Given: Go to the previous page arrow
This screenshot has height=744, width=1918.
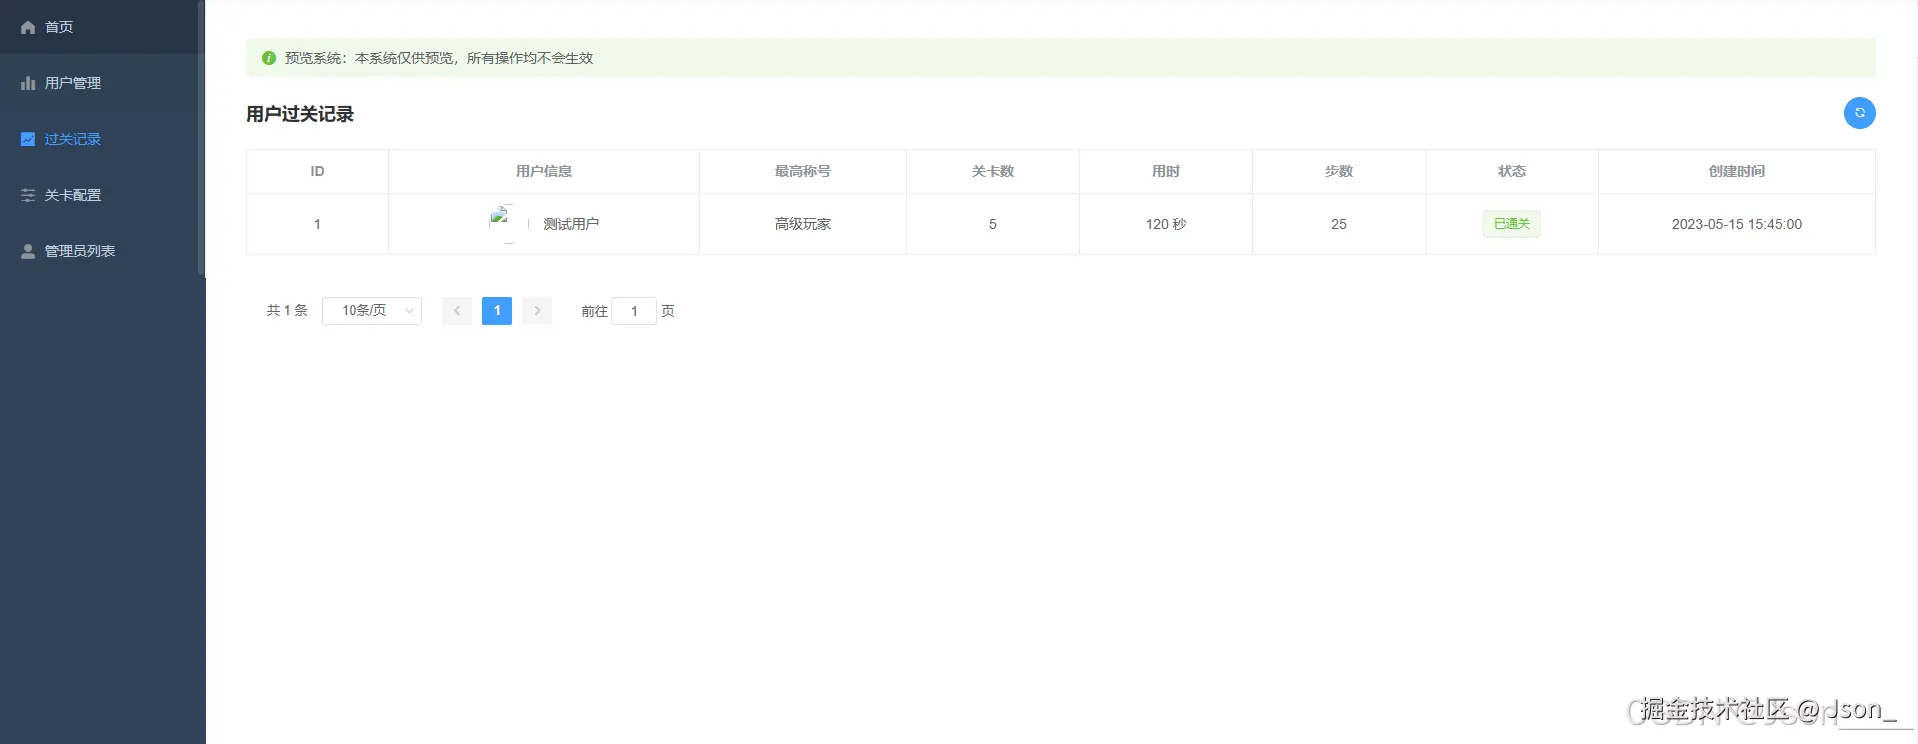Looking at the screenshot, I should coord(457,311).
